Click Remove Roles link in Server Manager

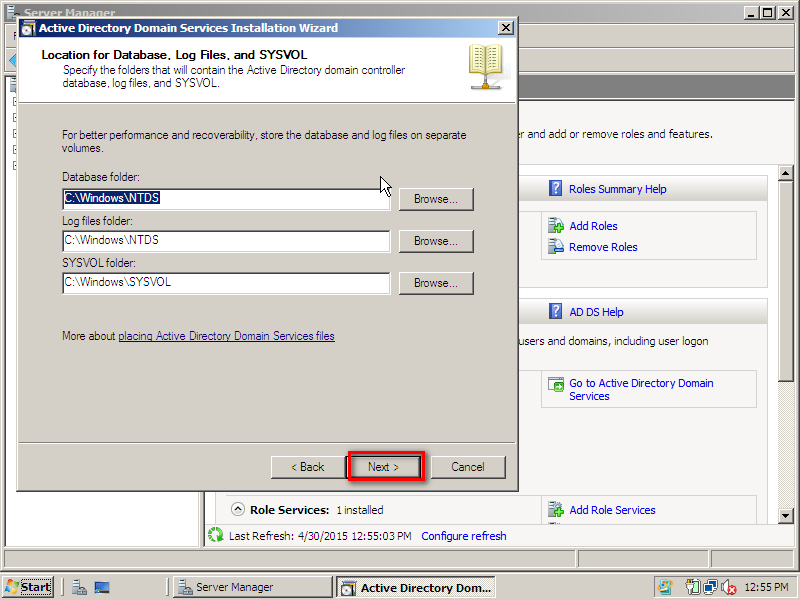point(603,247)
